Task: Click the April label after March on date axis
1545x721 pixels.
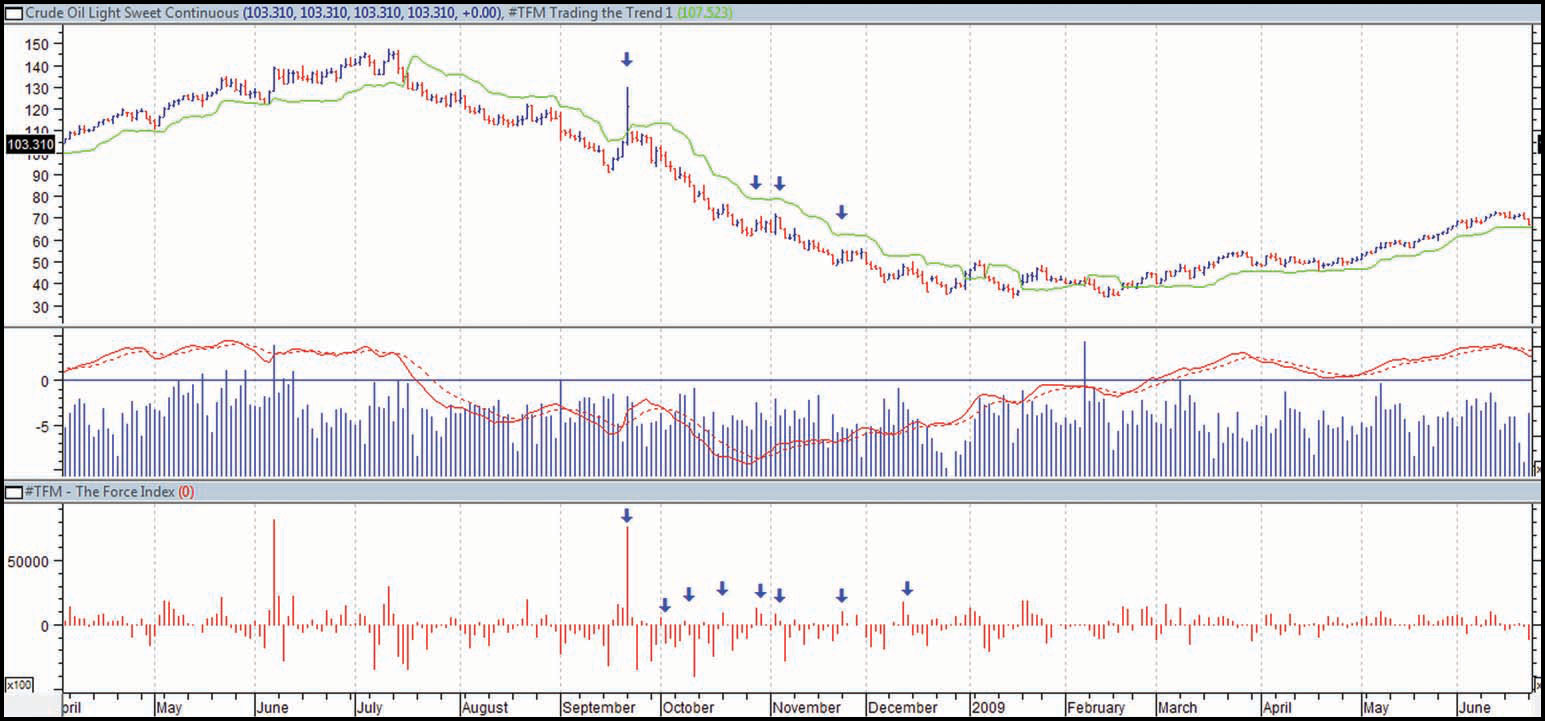Action: pyautogui.click(x=1279, y=707)
